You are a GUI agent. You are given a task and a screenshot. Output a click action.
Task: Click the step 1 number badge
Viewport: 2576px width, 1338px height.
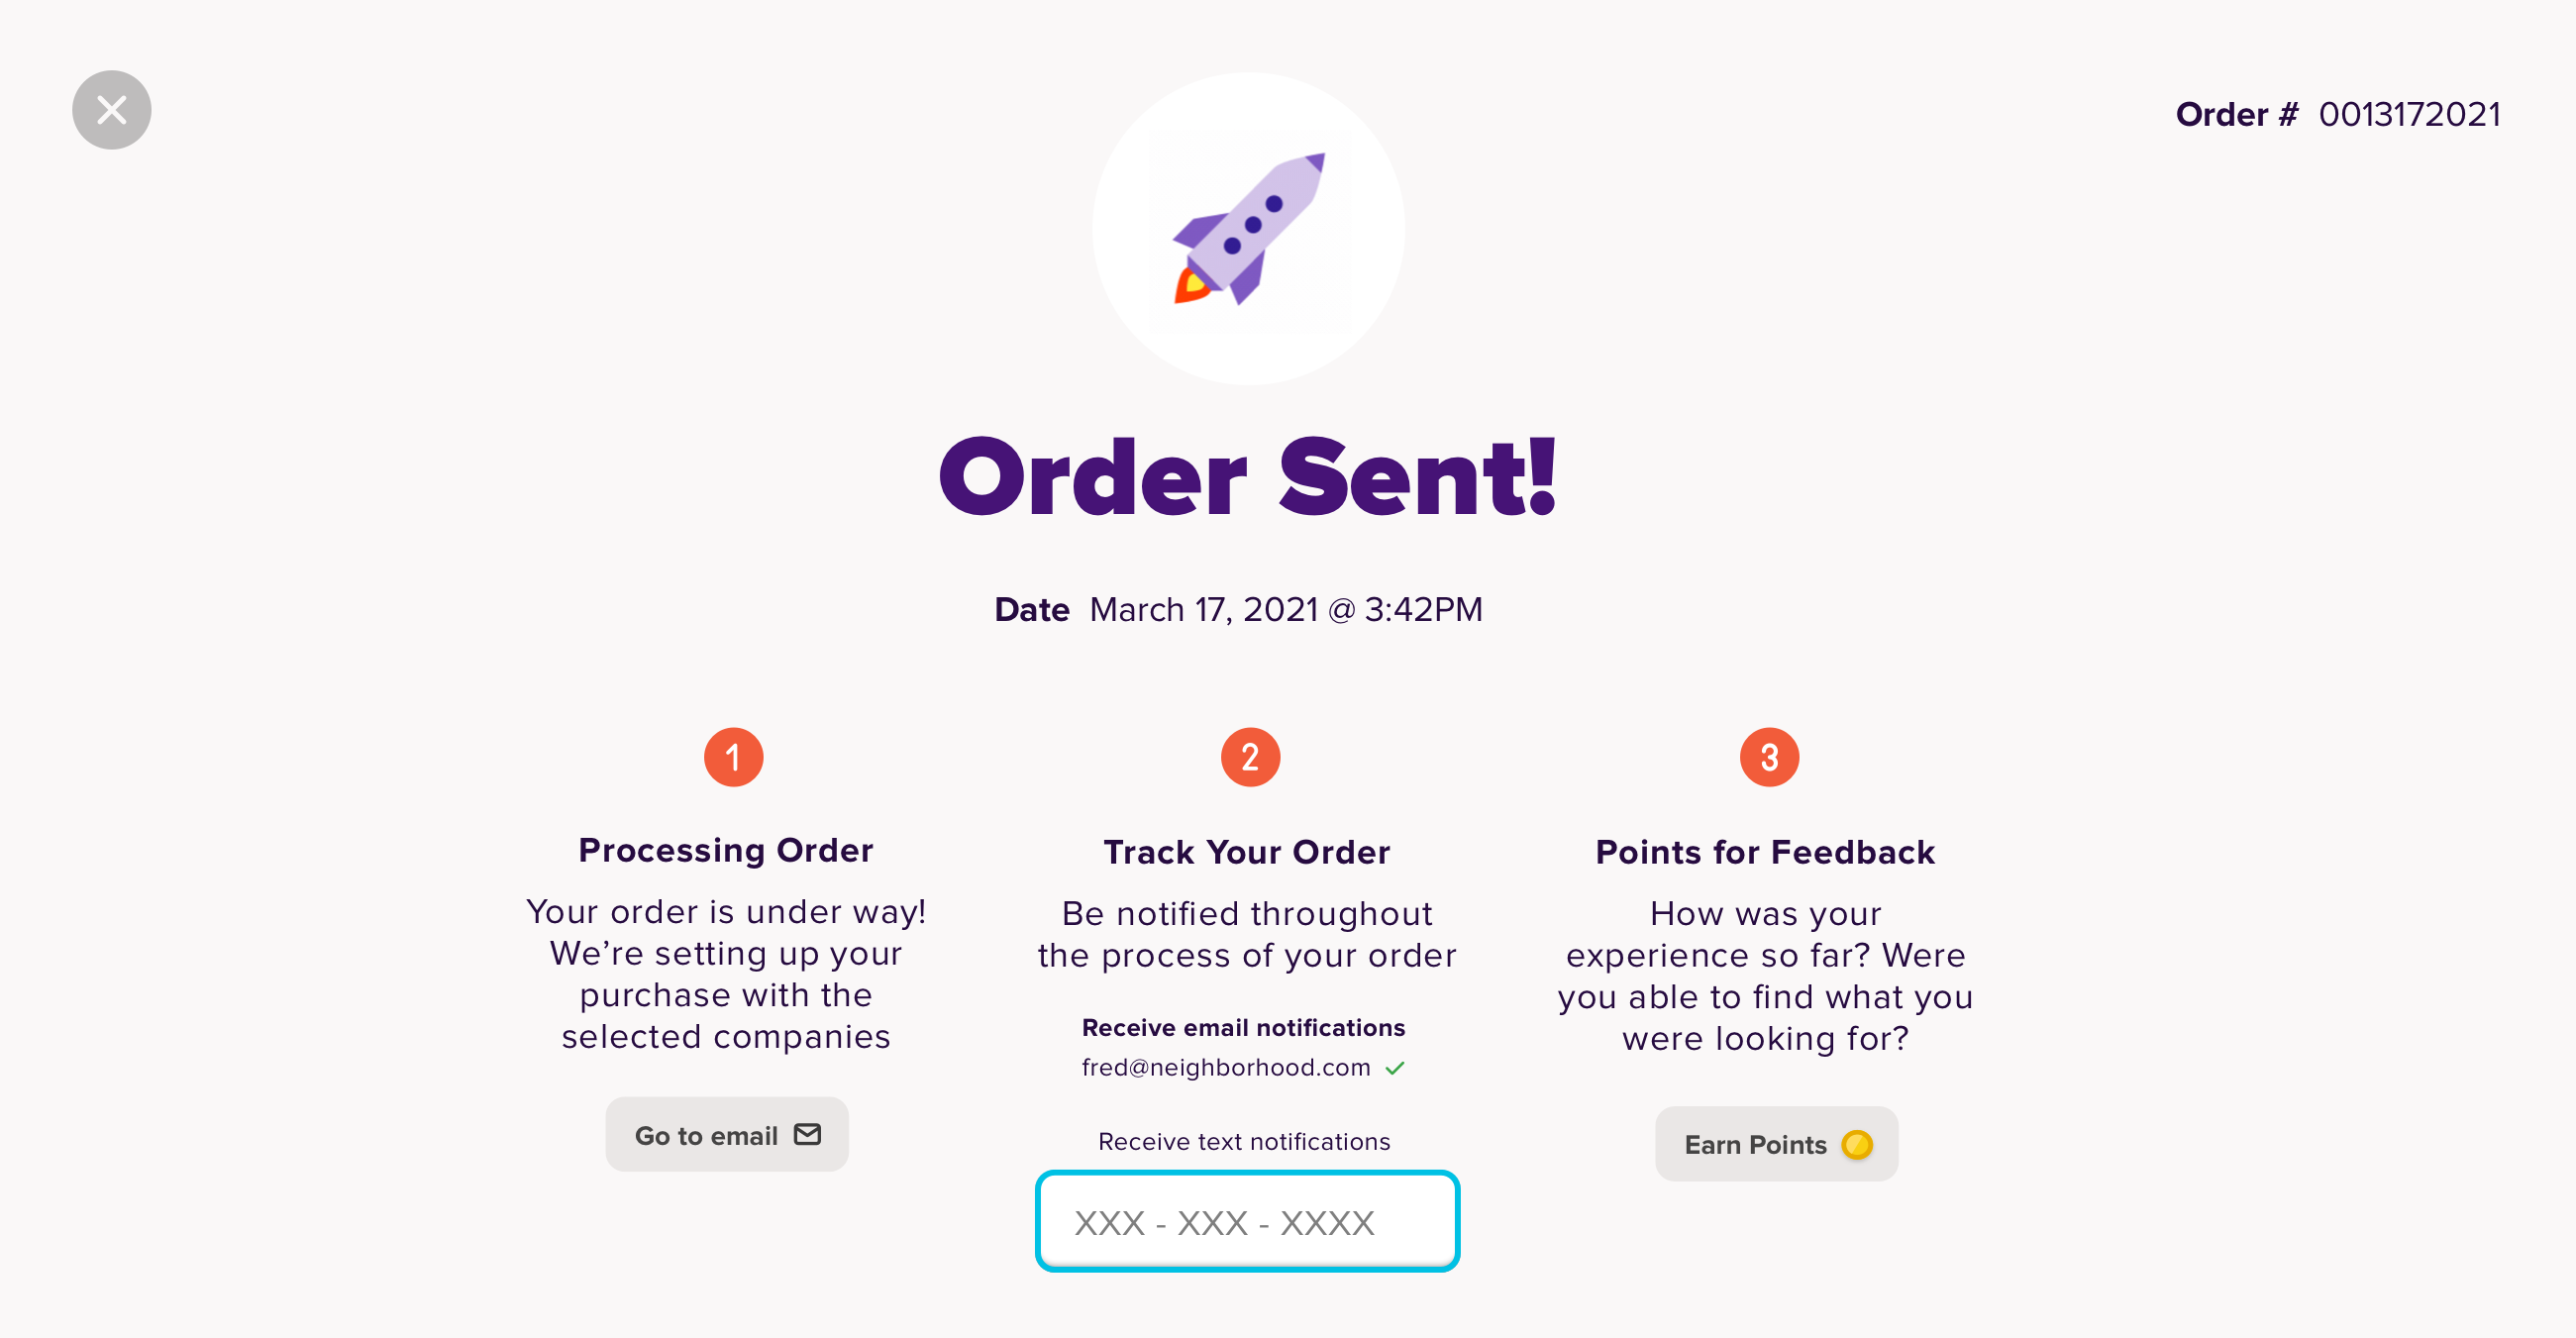(x=733, y=757)
